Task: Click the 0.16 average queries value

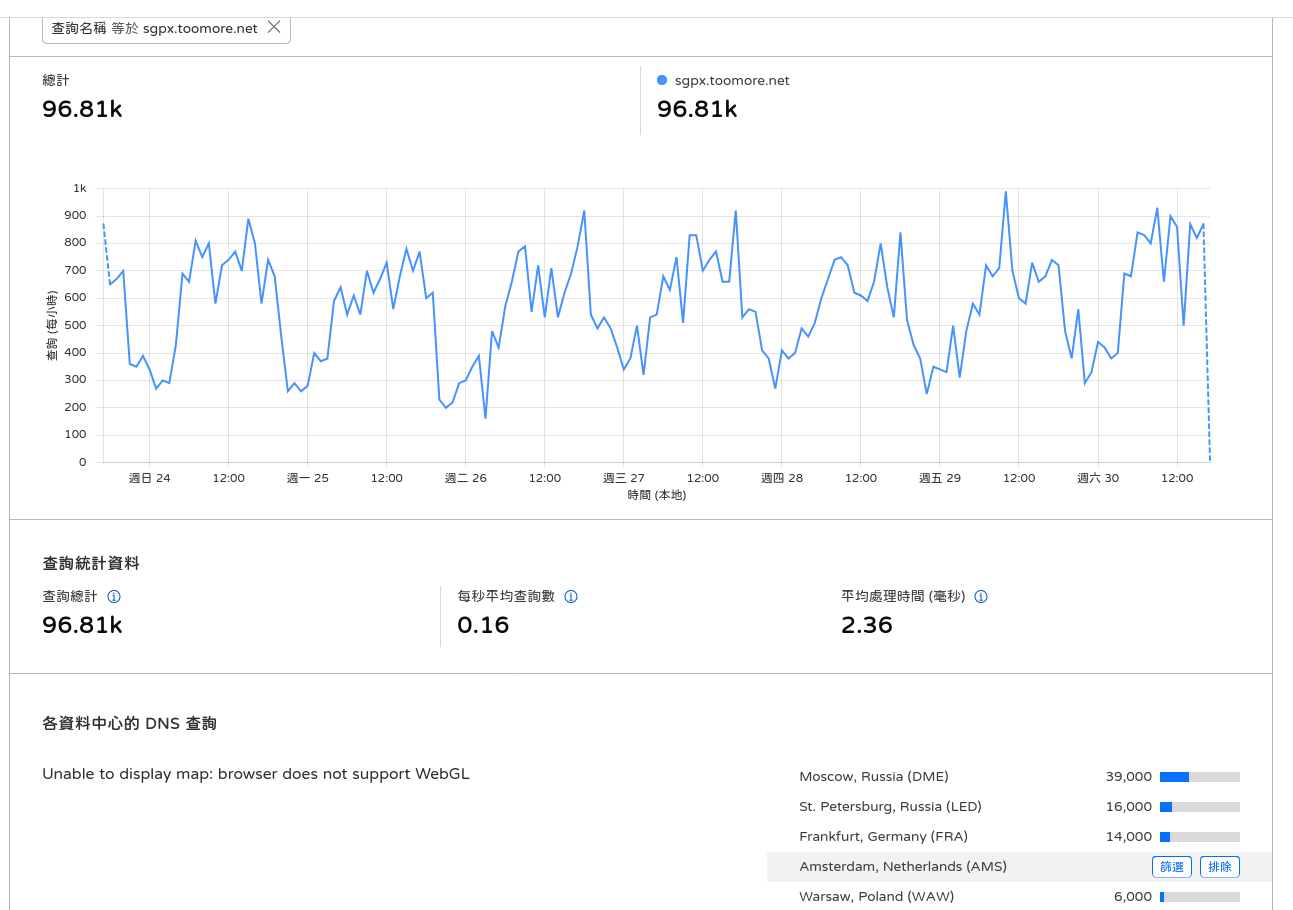Action: (x=483, y=626)
